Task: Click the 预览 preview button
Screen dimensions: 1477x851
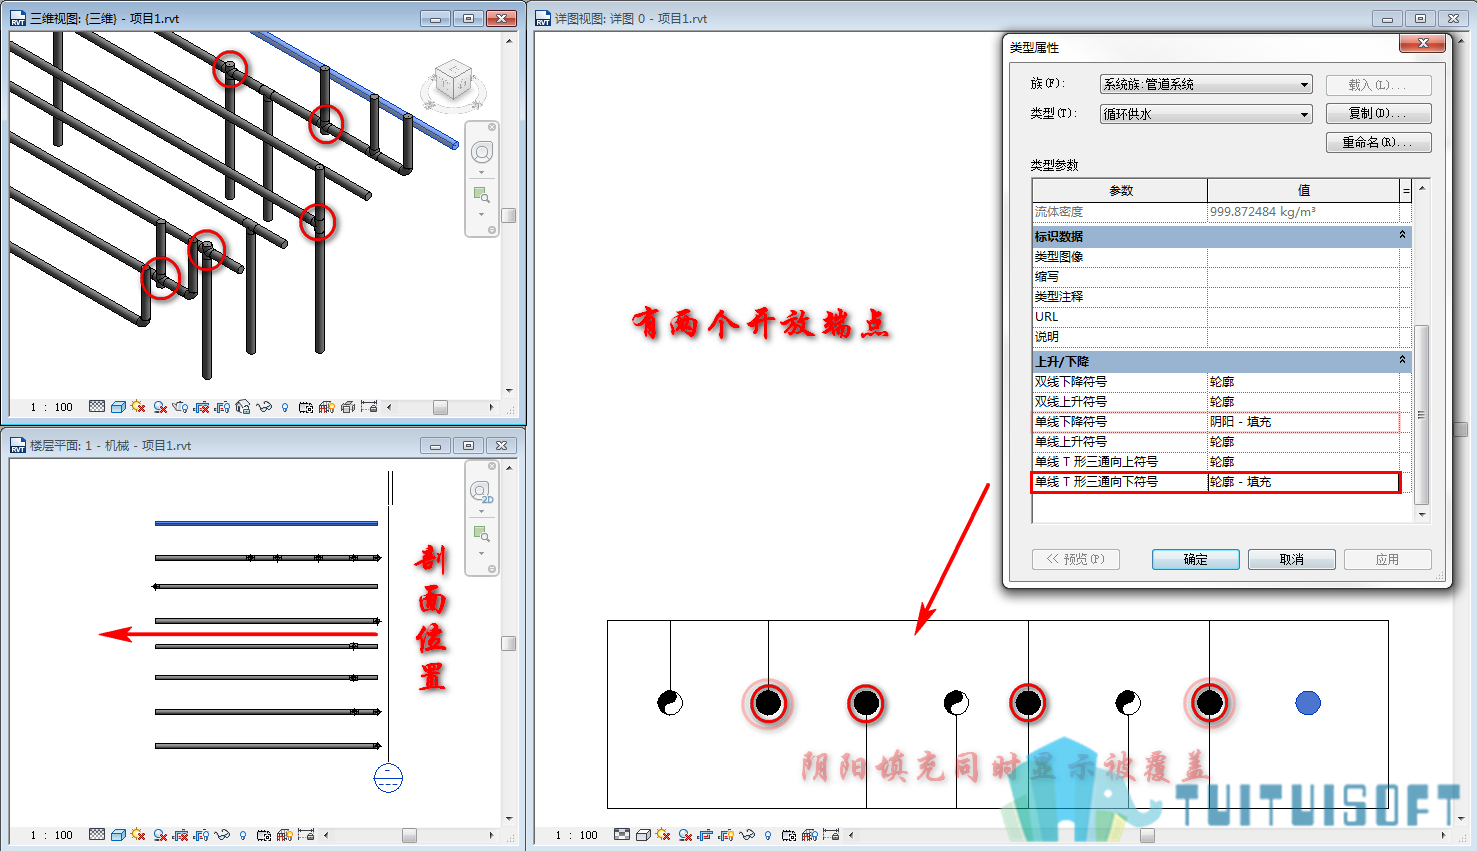Action: point(1075,559)
